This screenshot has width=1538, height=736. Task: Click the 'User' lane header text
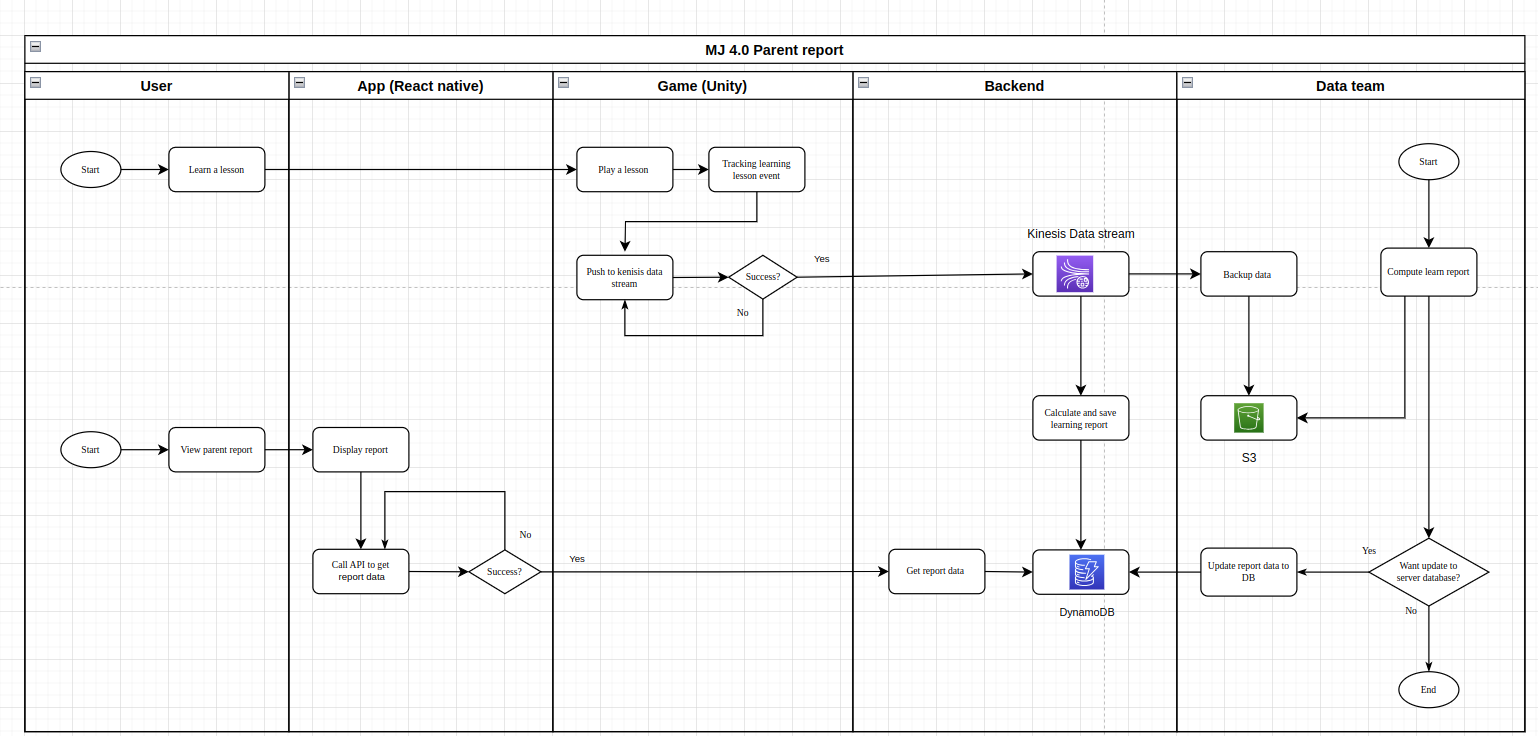(156, 86)
